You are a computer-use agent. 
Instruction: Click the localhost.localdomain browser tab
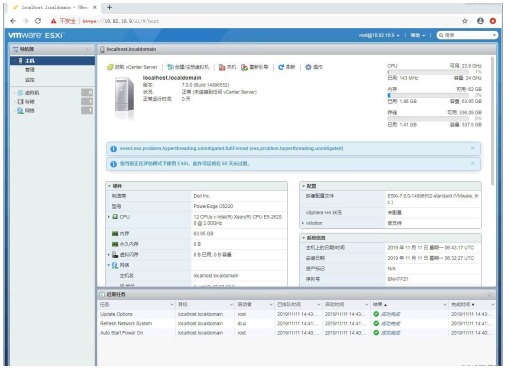point(53,7)
